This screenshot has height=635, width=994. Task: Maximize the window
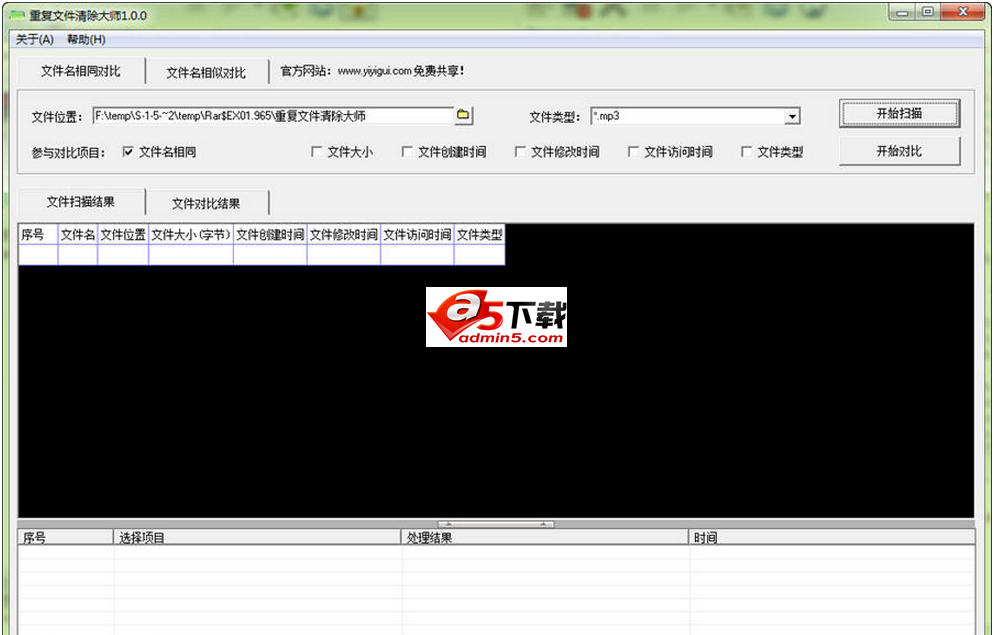pyautogui.click(x=927, y=12)
